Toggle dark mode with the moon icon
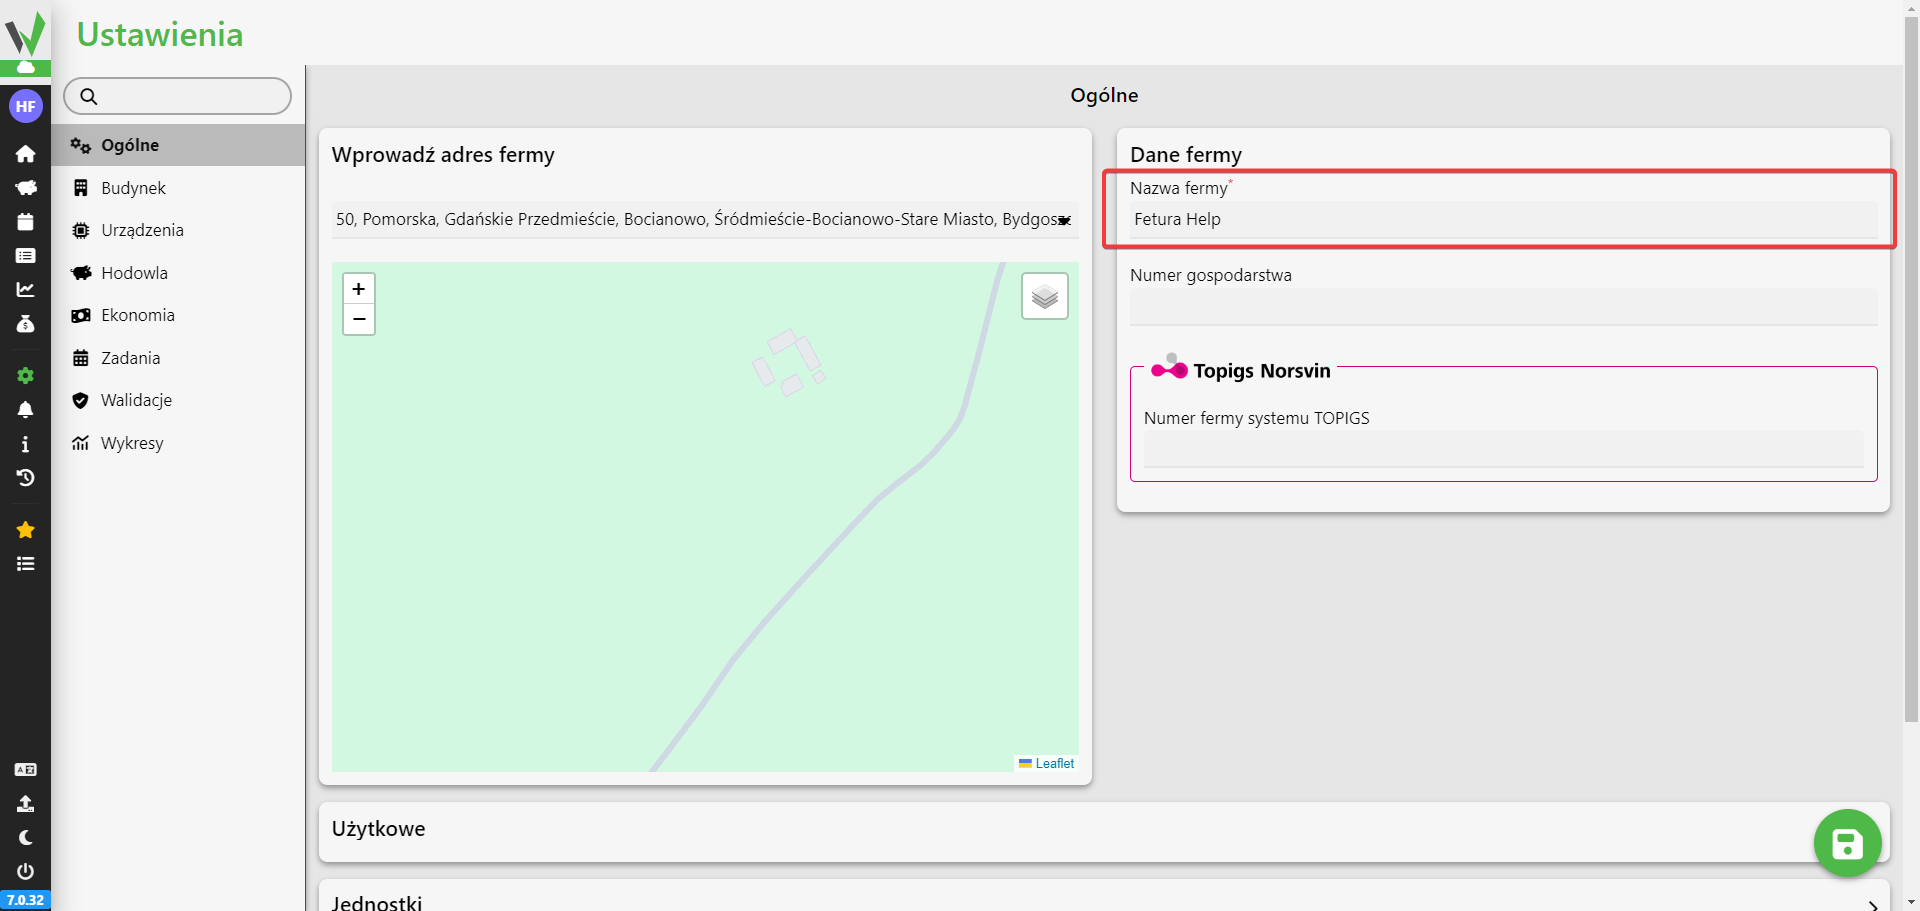The height and width of the screenshot is (911, 1920). tap(25, 838)
